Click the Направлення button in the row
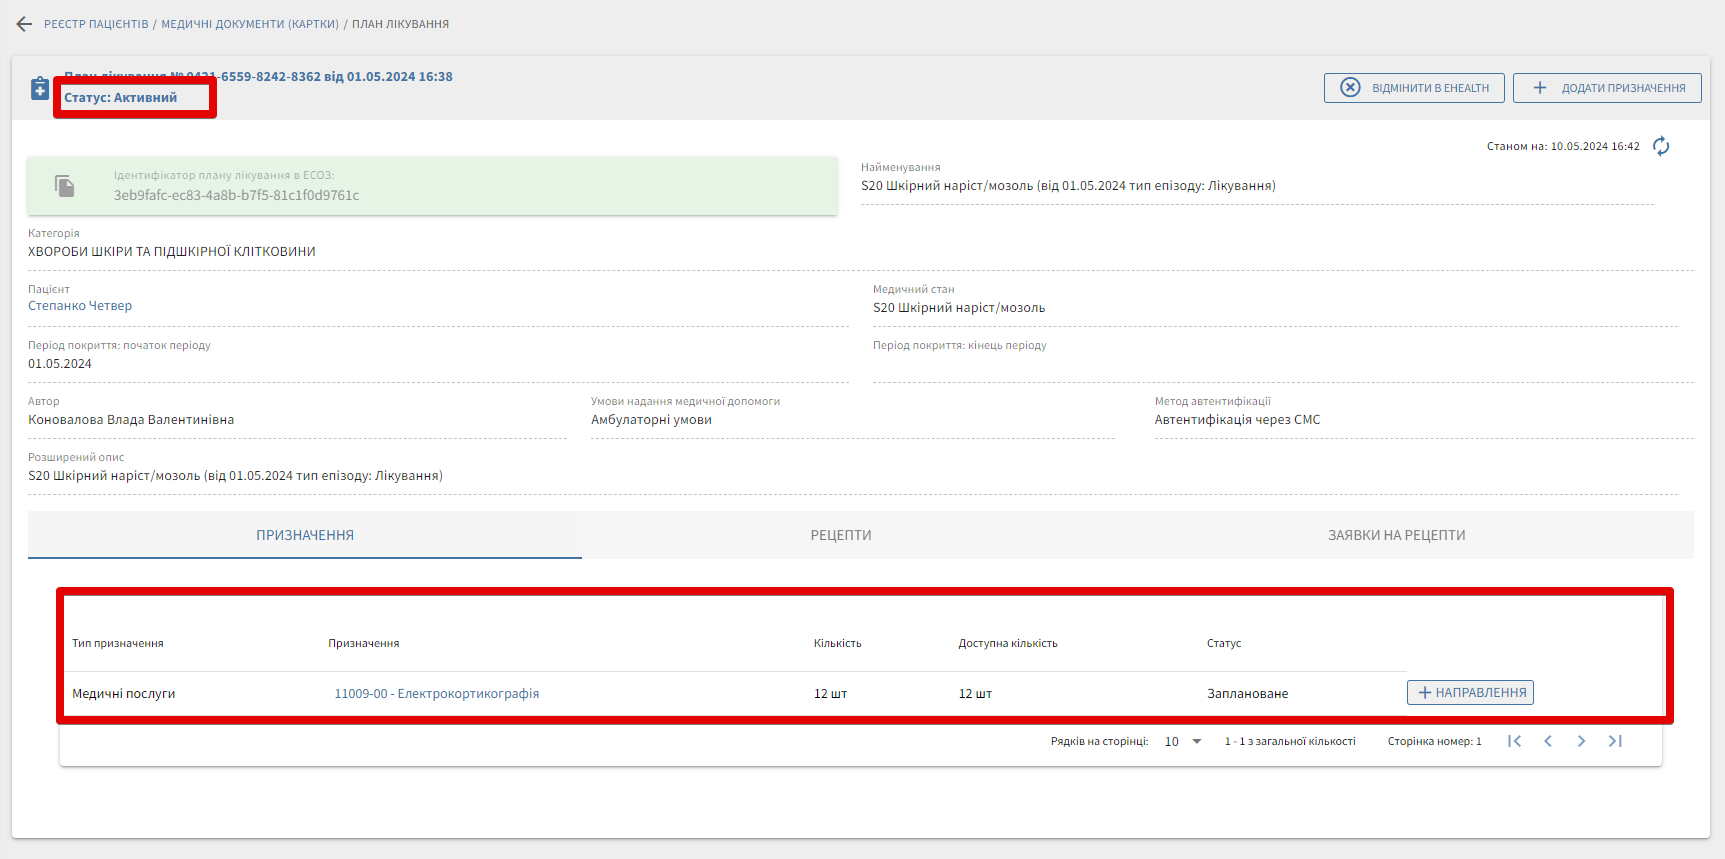 tap(1470, 692)
